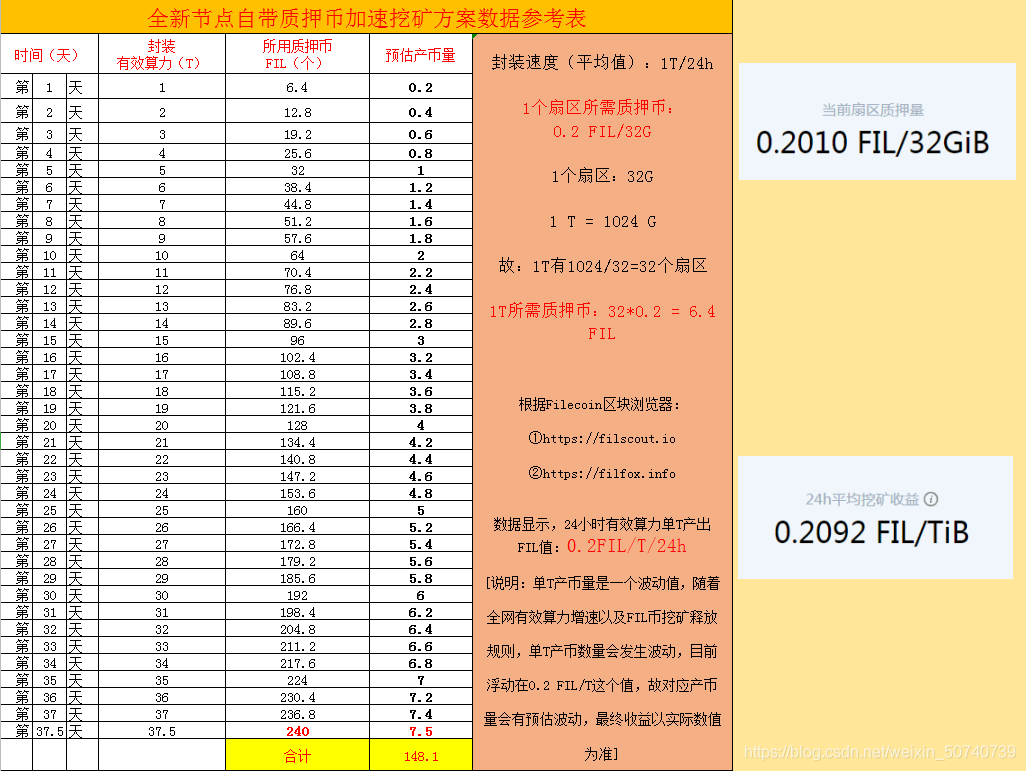The width and height of the screenshot is (1026, 771).
Task: Select pledged FIL cell 115.2
Action: tap(297, 391)
